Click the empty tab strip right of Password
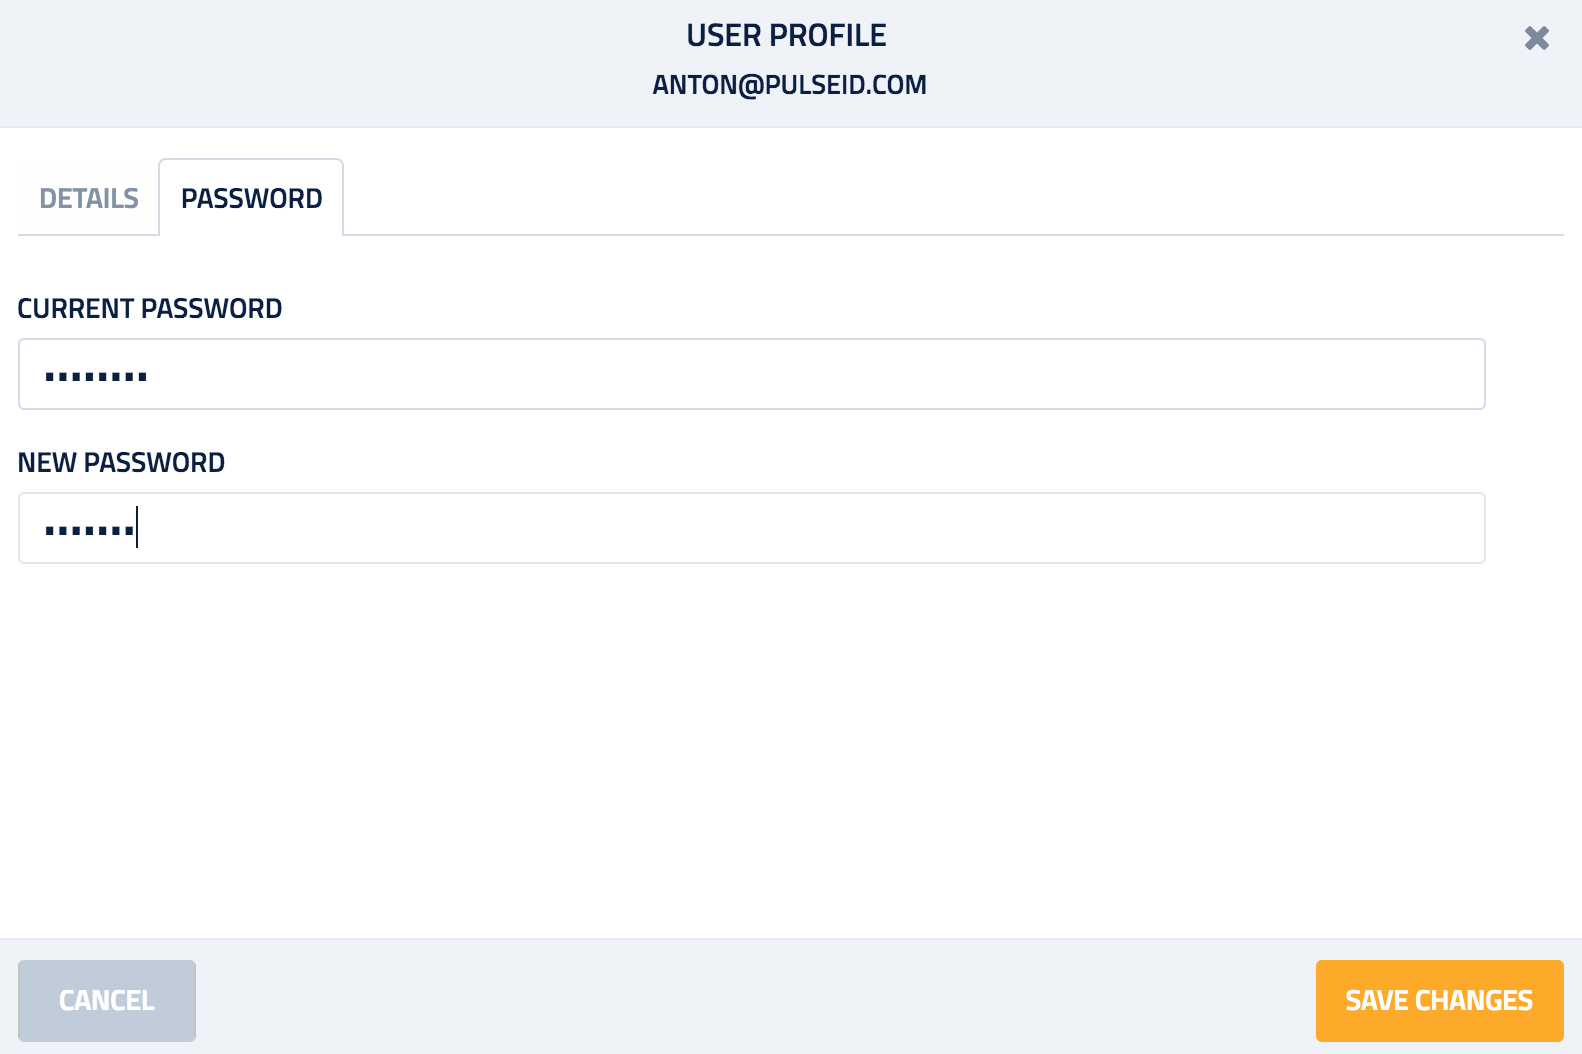 (953, 197)
